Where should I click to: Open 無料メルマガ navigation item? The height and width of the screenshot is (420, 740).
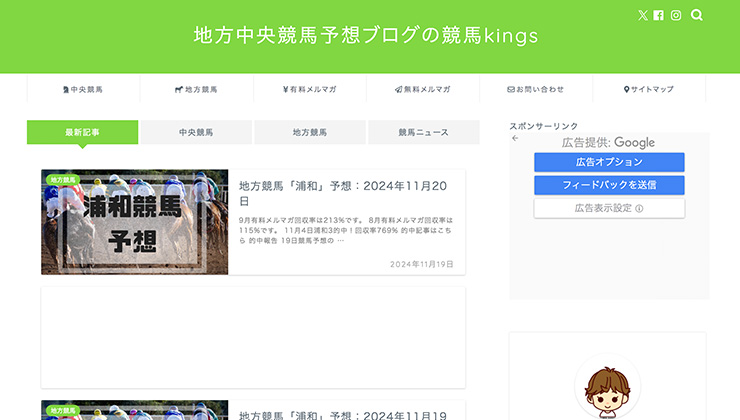(x=423, y=89)
